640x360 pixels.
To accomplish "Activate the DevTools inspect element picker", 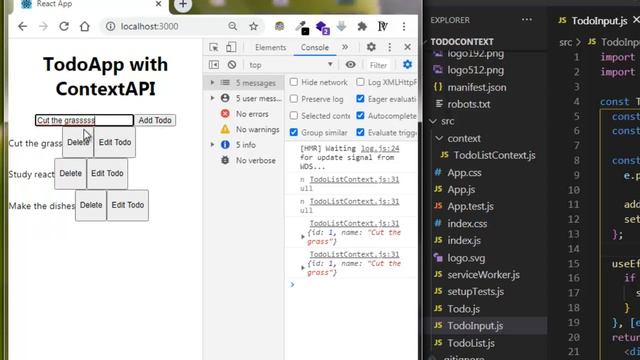I will point(213,47).
